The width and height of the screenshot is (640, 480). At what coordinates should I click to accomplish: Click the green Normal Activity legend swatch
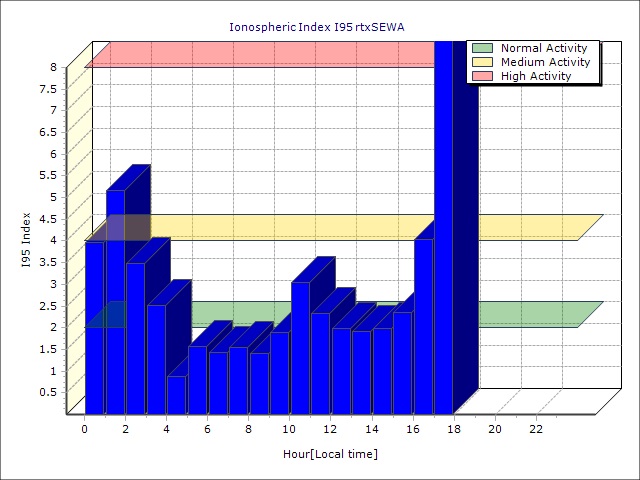coord(482,48)
